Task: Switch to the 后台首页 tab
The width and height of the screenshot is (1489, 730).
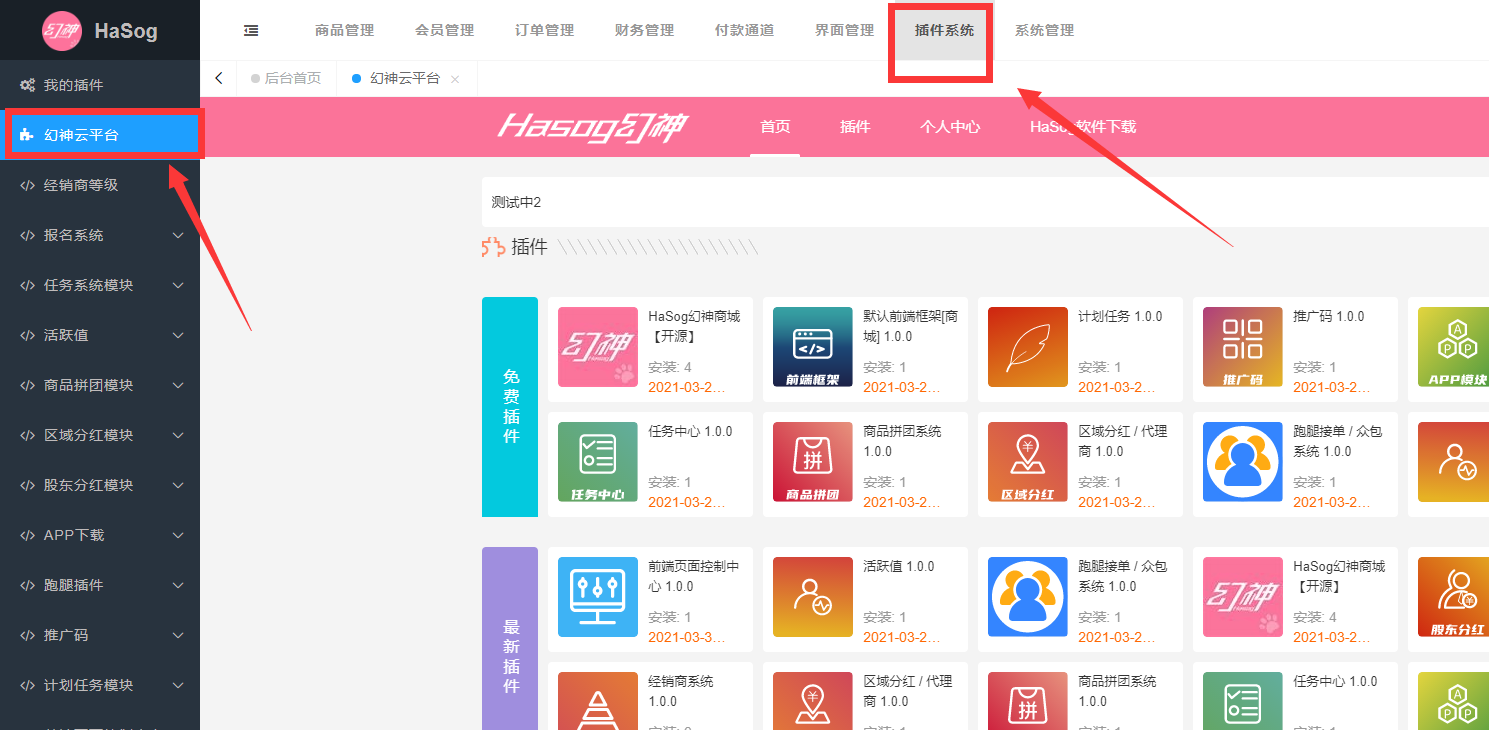Action: tap(287, 78)
